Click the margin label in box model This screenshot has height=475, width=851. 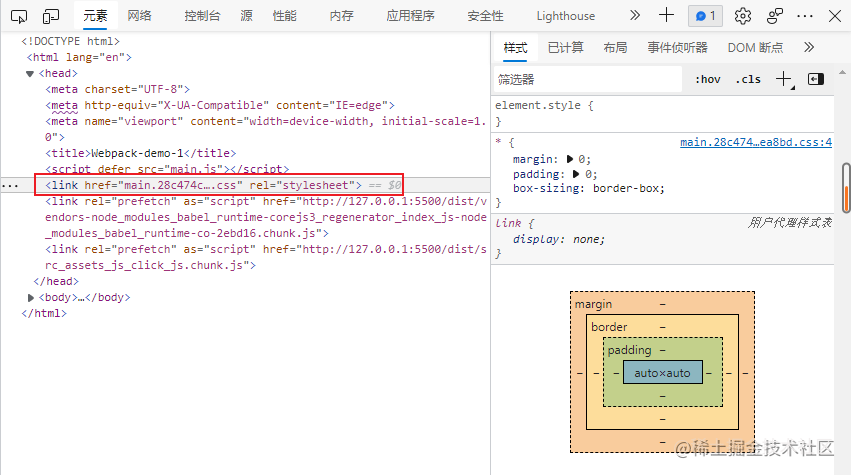pyautogui.click(x=593, y=304)
